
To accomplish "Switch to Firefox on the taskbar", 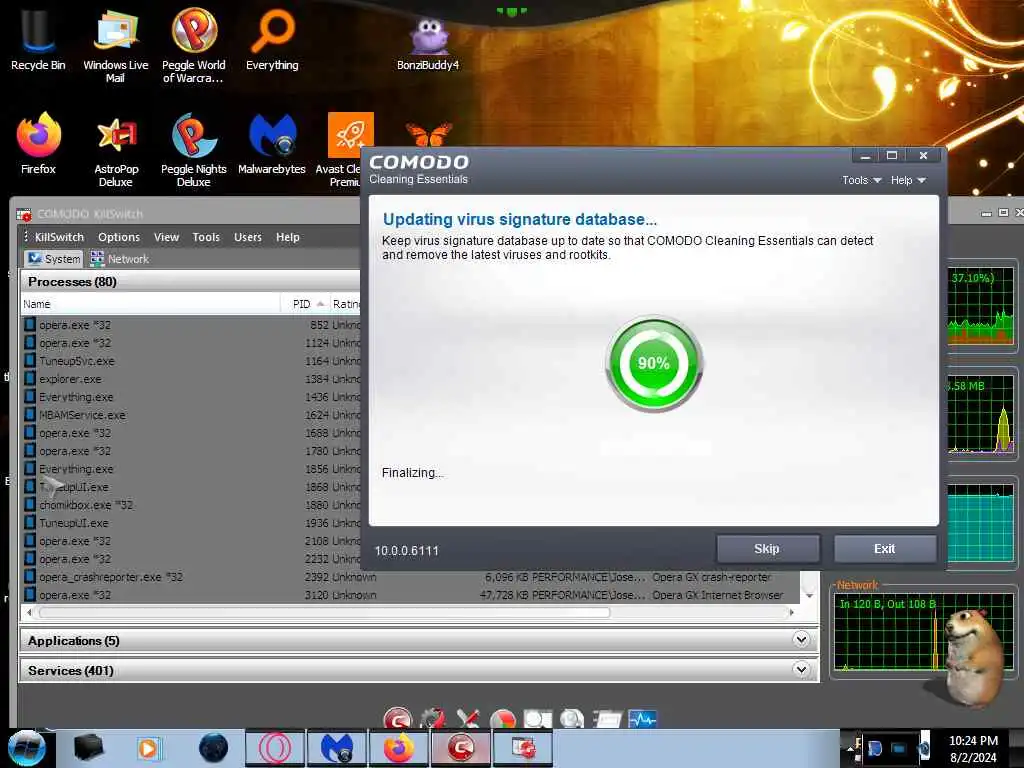I will [398, 748].
